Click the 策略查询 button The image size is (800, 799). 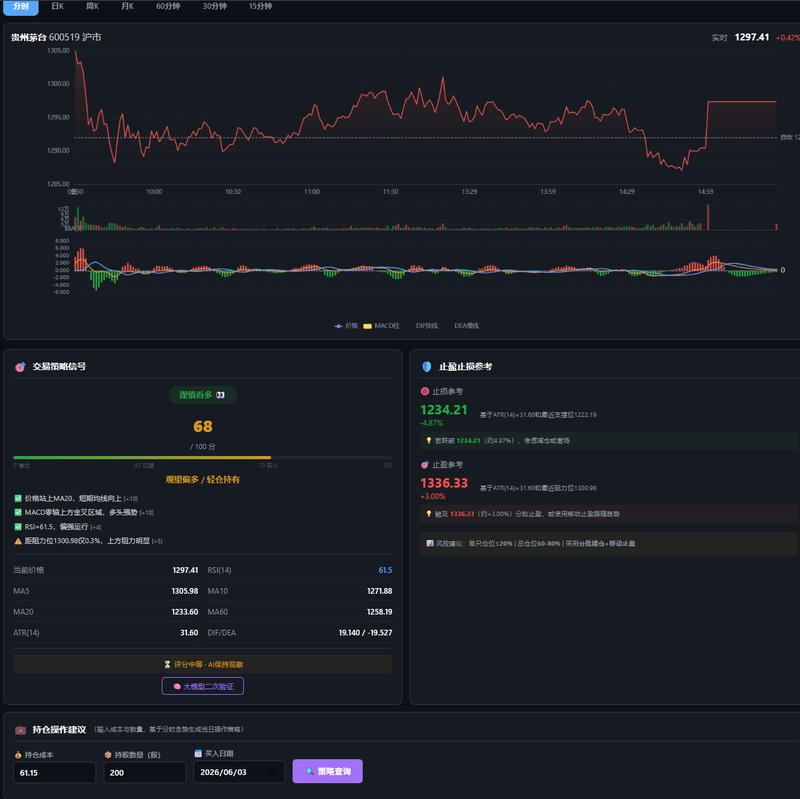328,771
